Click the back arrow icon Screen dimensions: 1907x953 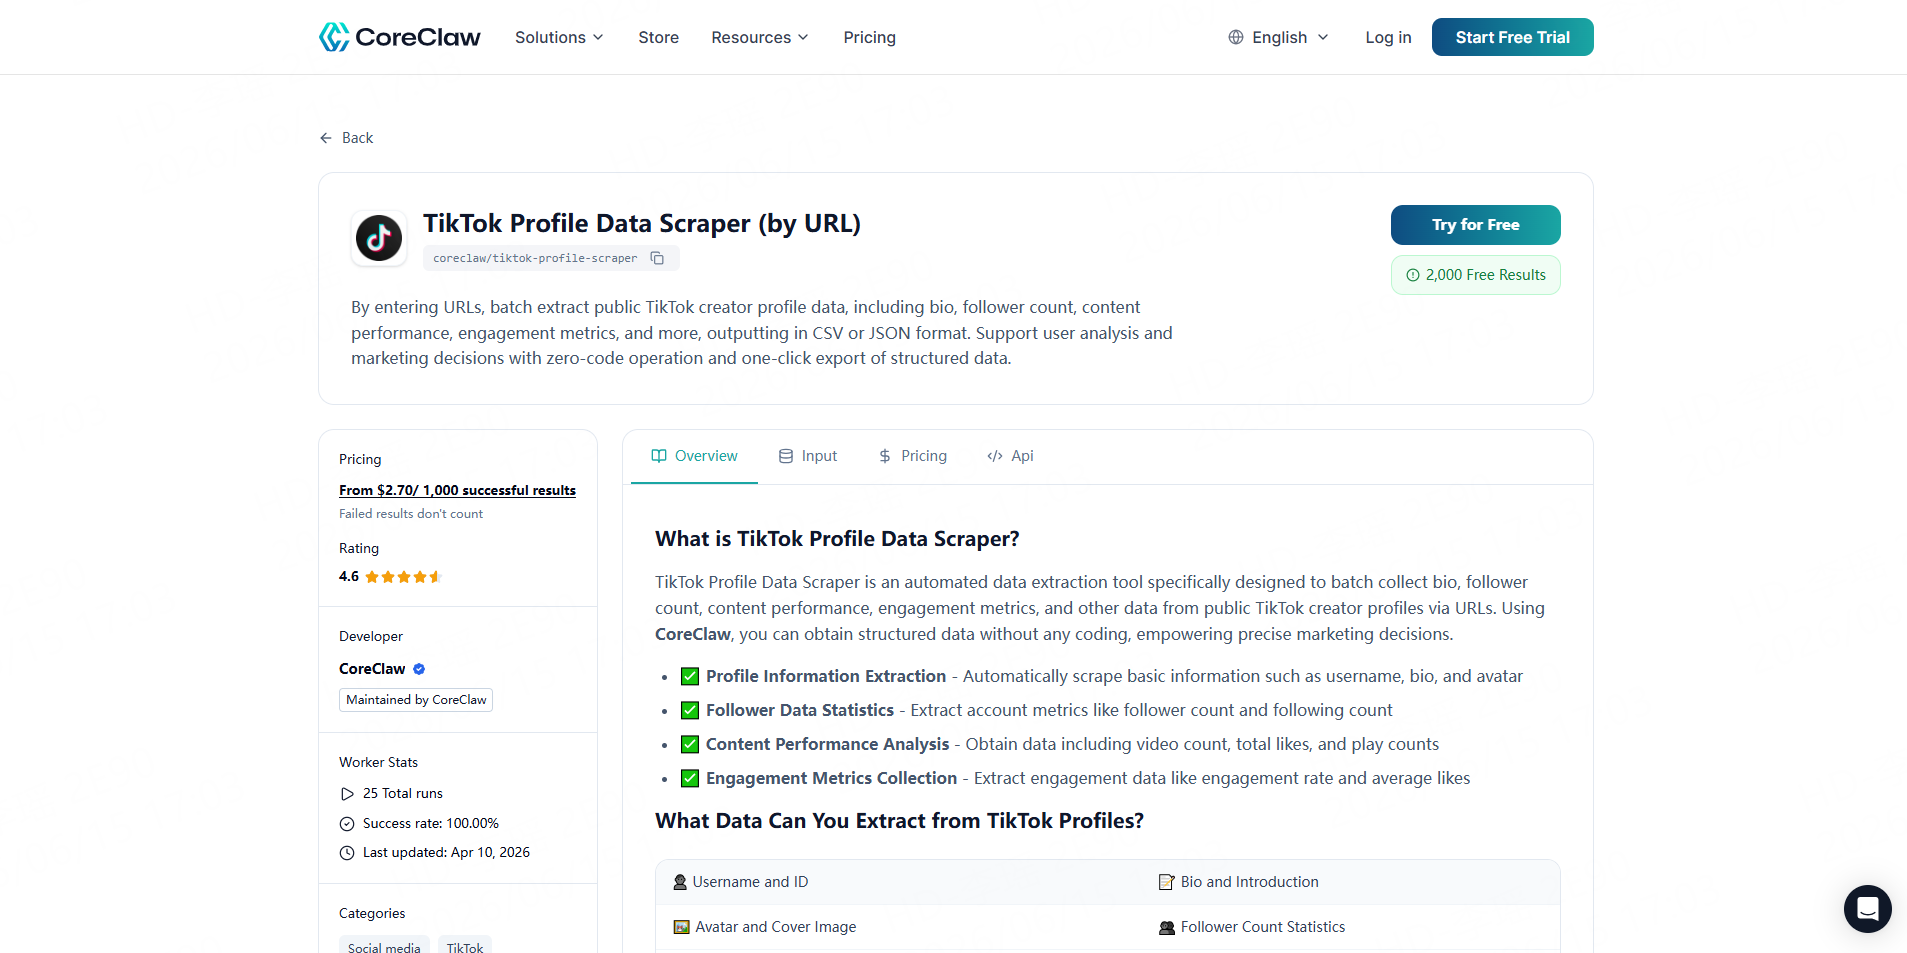coord(326,138)
